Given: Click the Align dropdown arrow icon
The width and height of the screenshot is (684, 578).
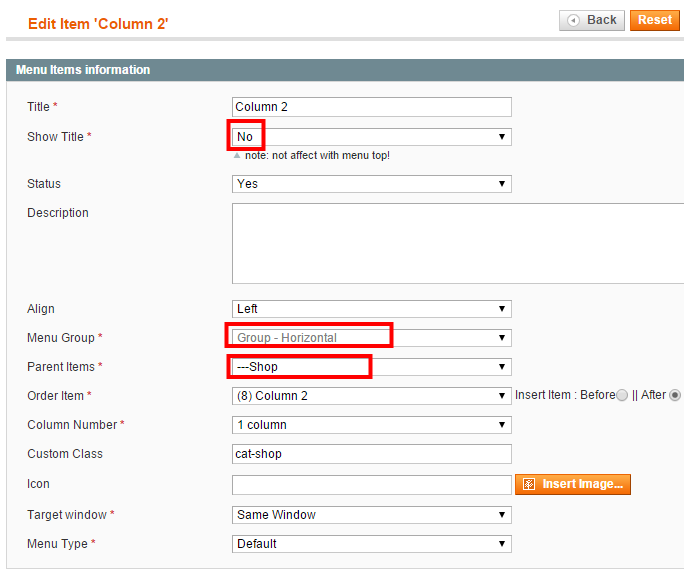Looking at the screenshot, I should 502,309.
